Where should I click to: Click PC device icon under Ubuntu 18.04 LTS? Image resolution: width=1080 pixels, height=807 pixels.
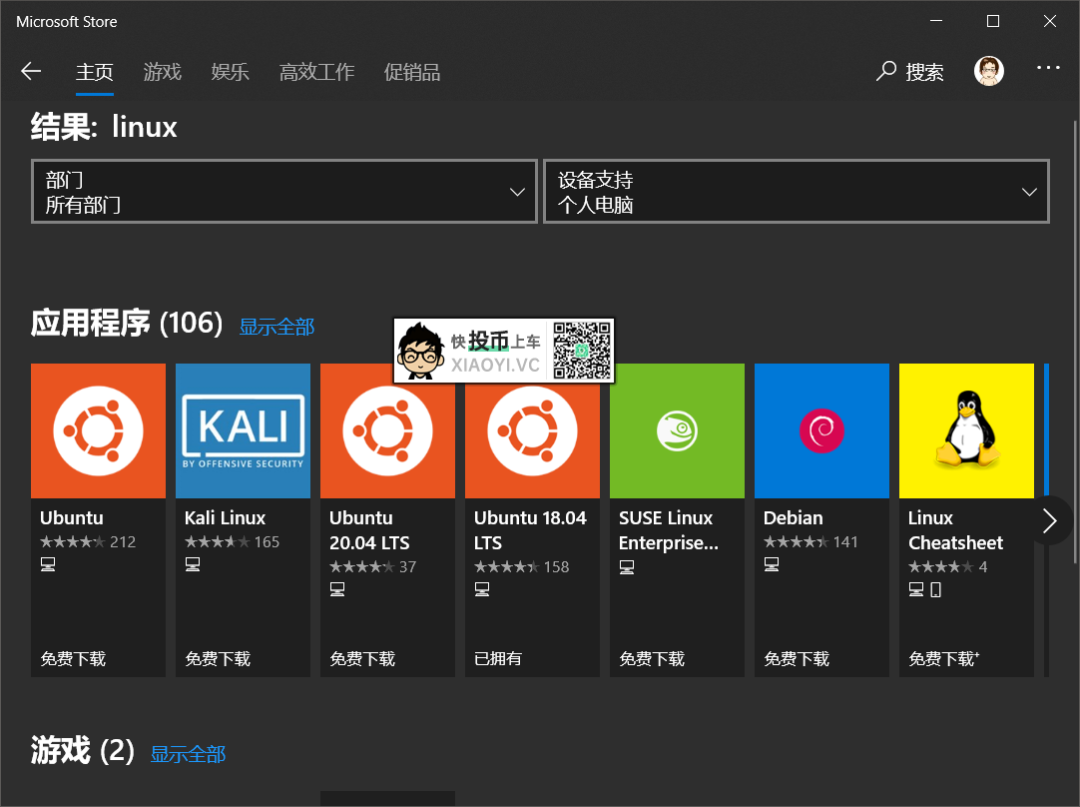pos(481,589)
